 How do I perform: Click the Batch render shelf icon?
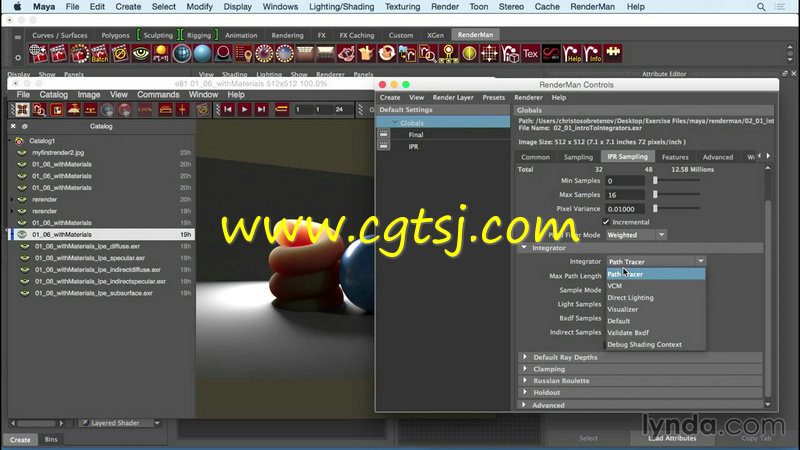[x=99, y=54]
